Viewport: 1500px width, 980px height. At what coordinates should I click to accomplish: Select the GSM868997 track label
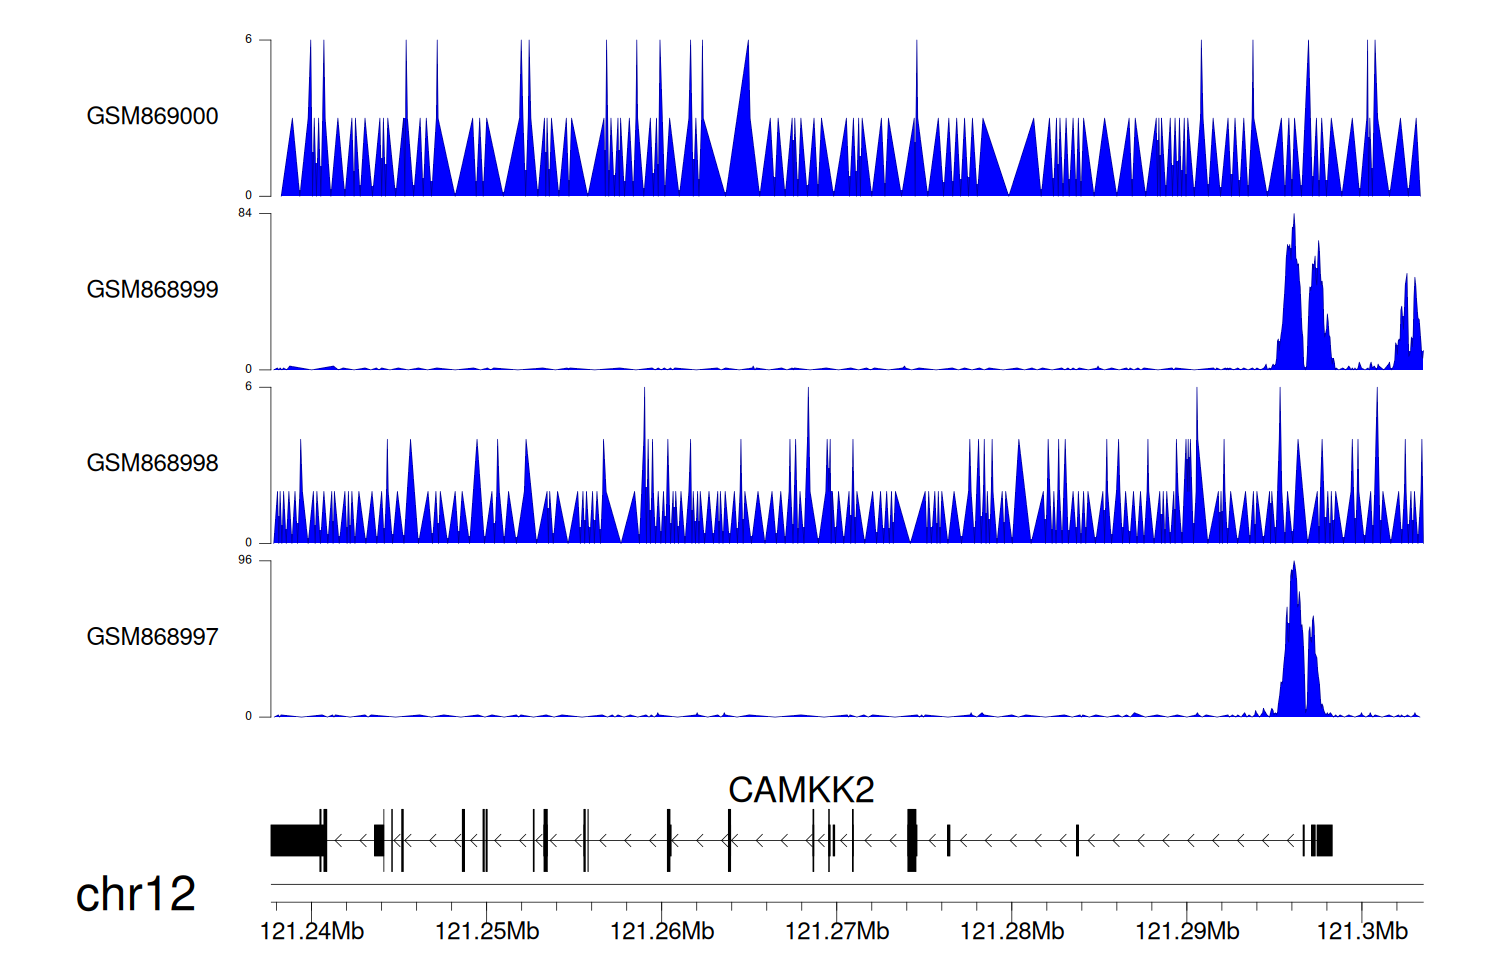152,636
